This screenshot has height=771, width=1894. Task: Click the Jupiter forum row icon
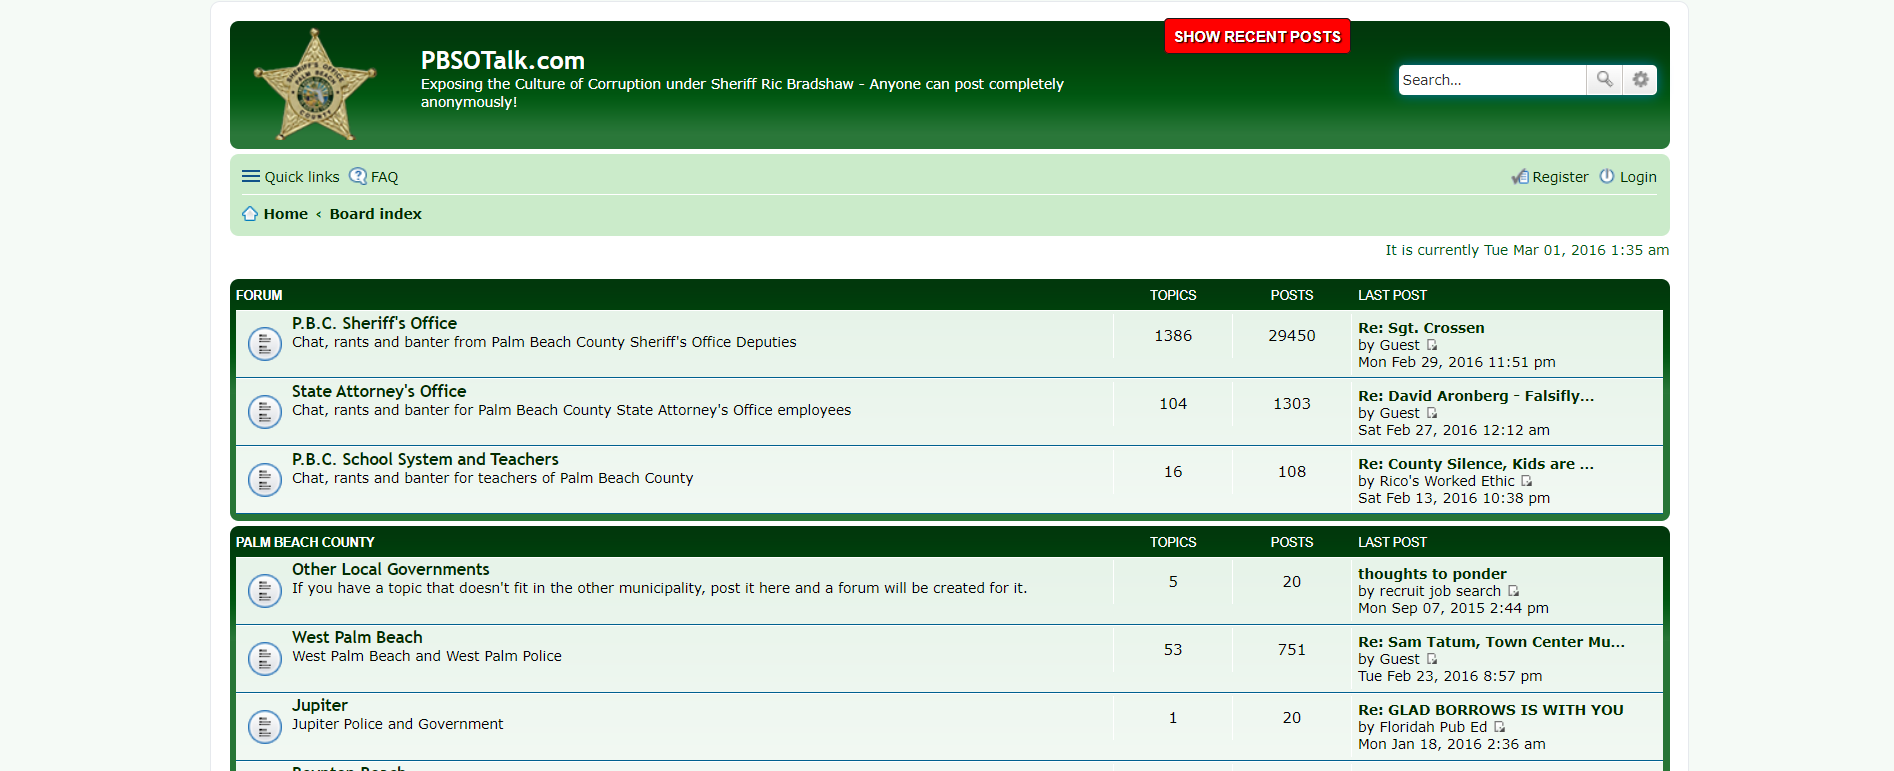[264, 726]
